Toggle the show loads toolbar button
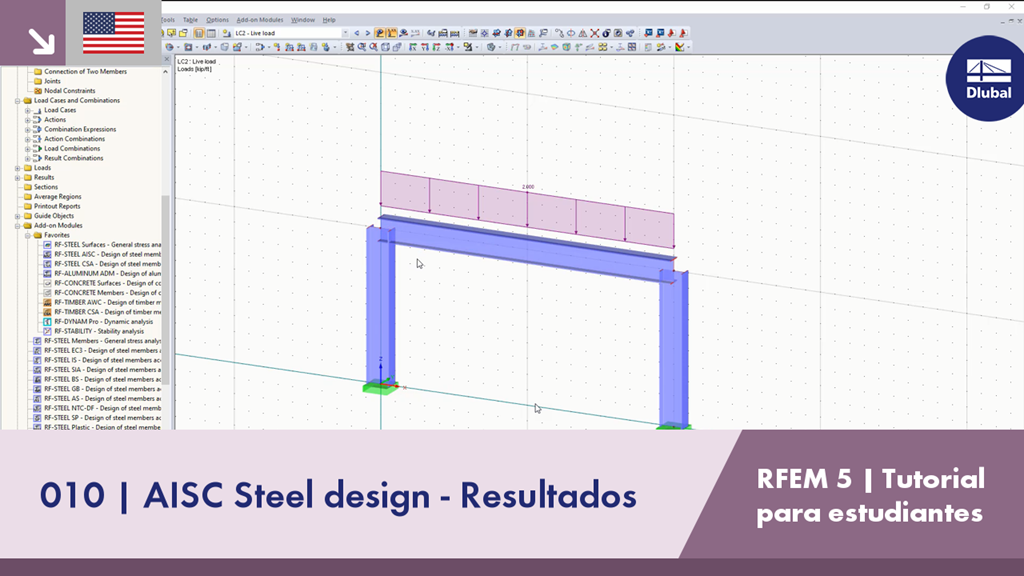Screen dimensions: 1024x576 pos(379,33)
